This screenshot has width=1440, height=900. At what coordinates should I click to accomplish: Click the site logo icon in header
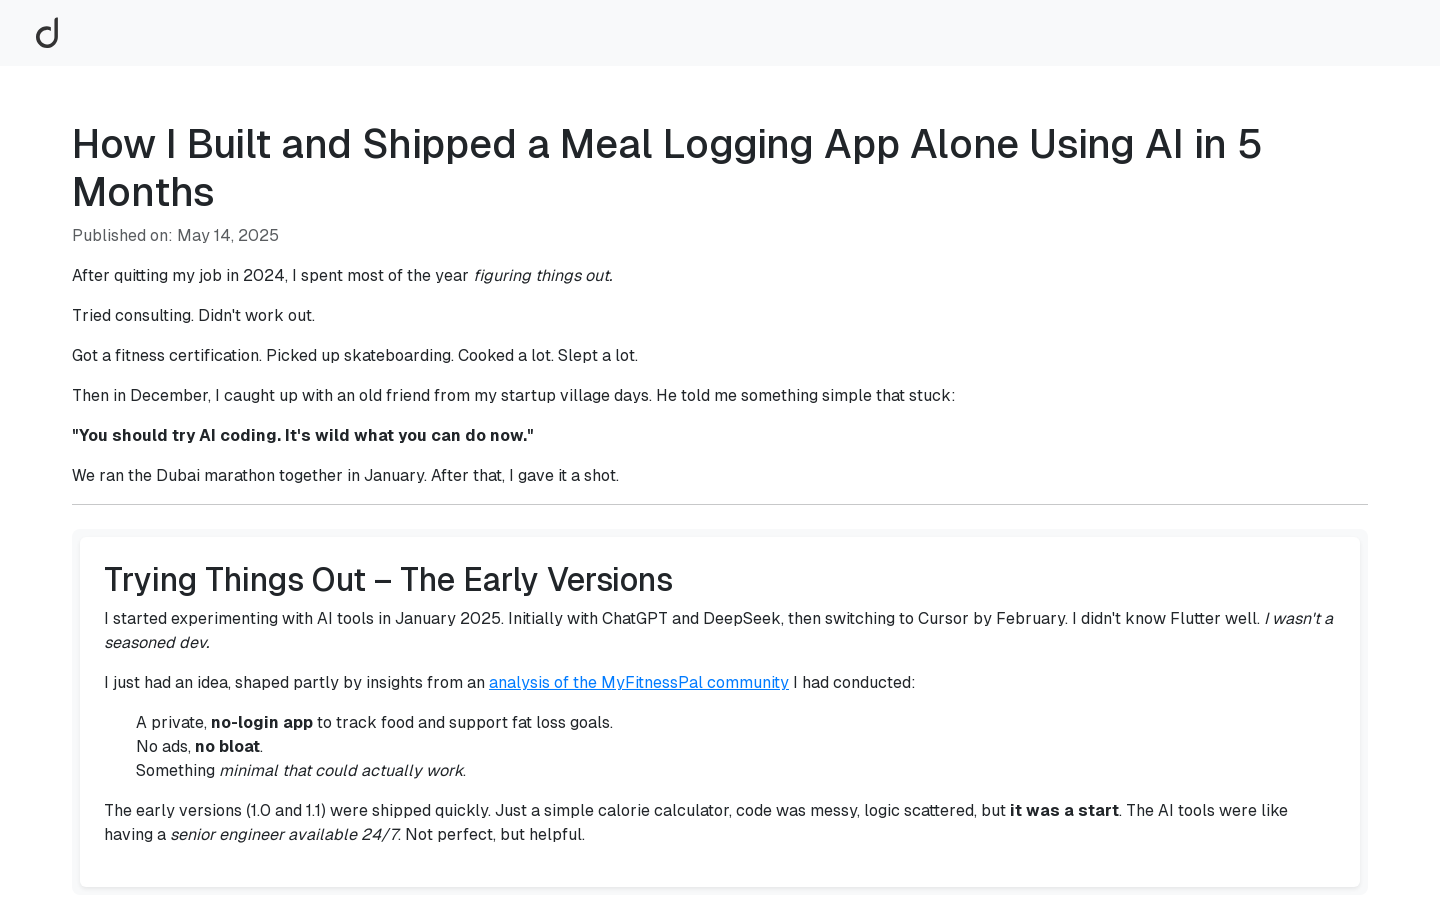pyautogui.click(x=47, y=33)
